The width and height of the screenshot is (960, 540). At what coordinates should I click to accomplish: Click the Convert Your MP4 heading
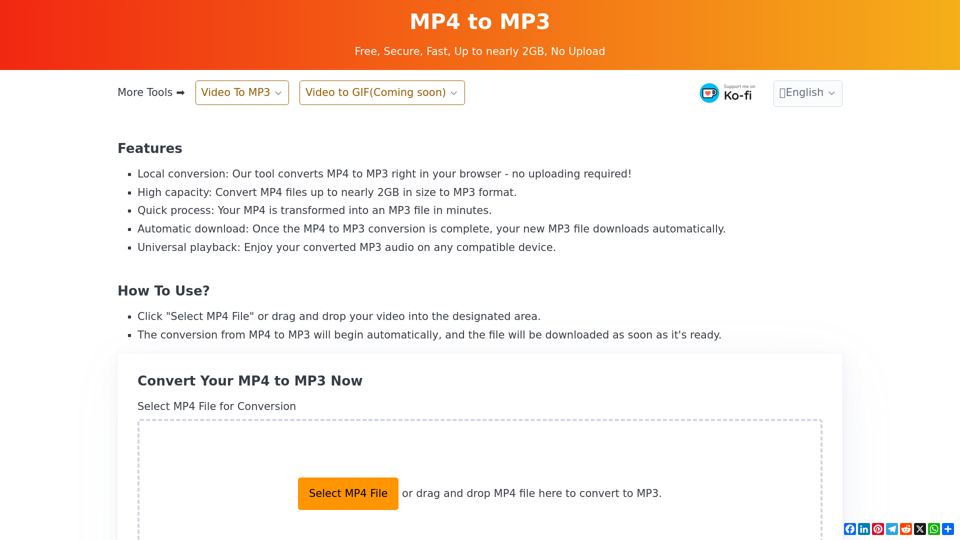coord(250,381)
